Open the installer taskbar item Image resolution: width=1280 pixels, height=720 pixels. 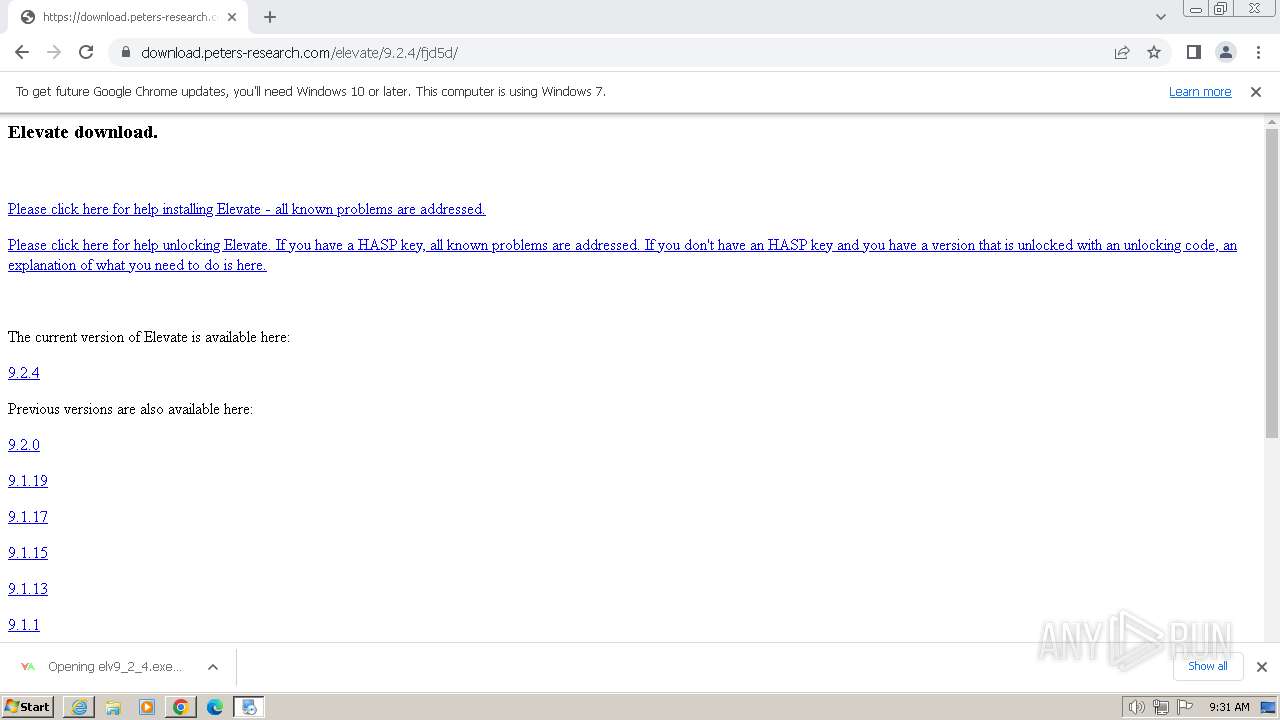249,707
